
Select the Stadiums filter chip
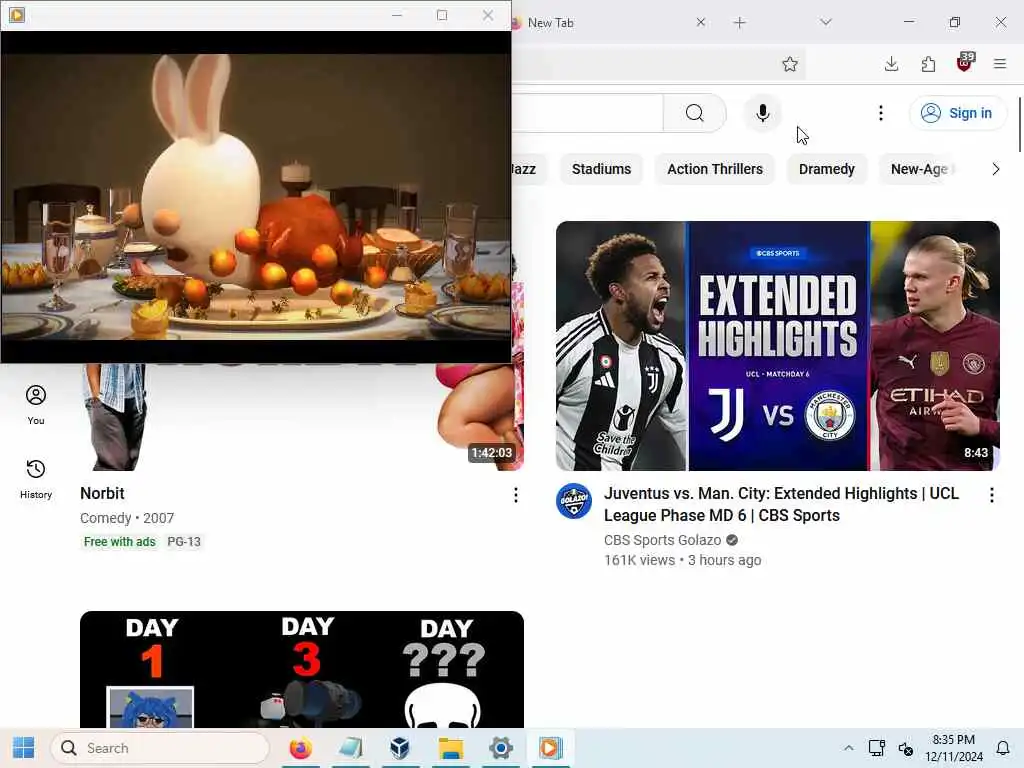[601, 169]
